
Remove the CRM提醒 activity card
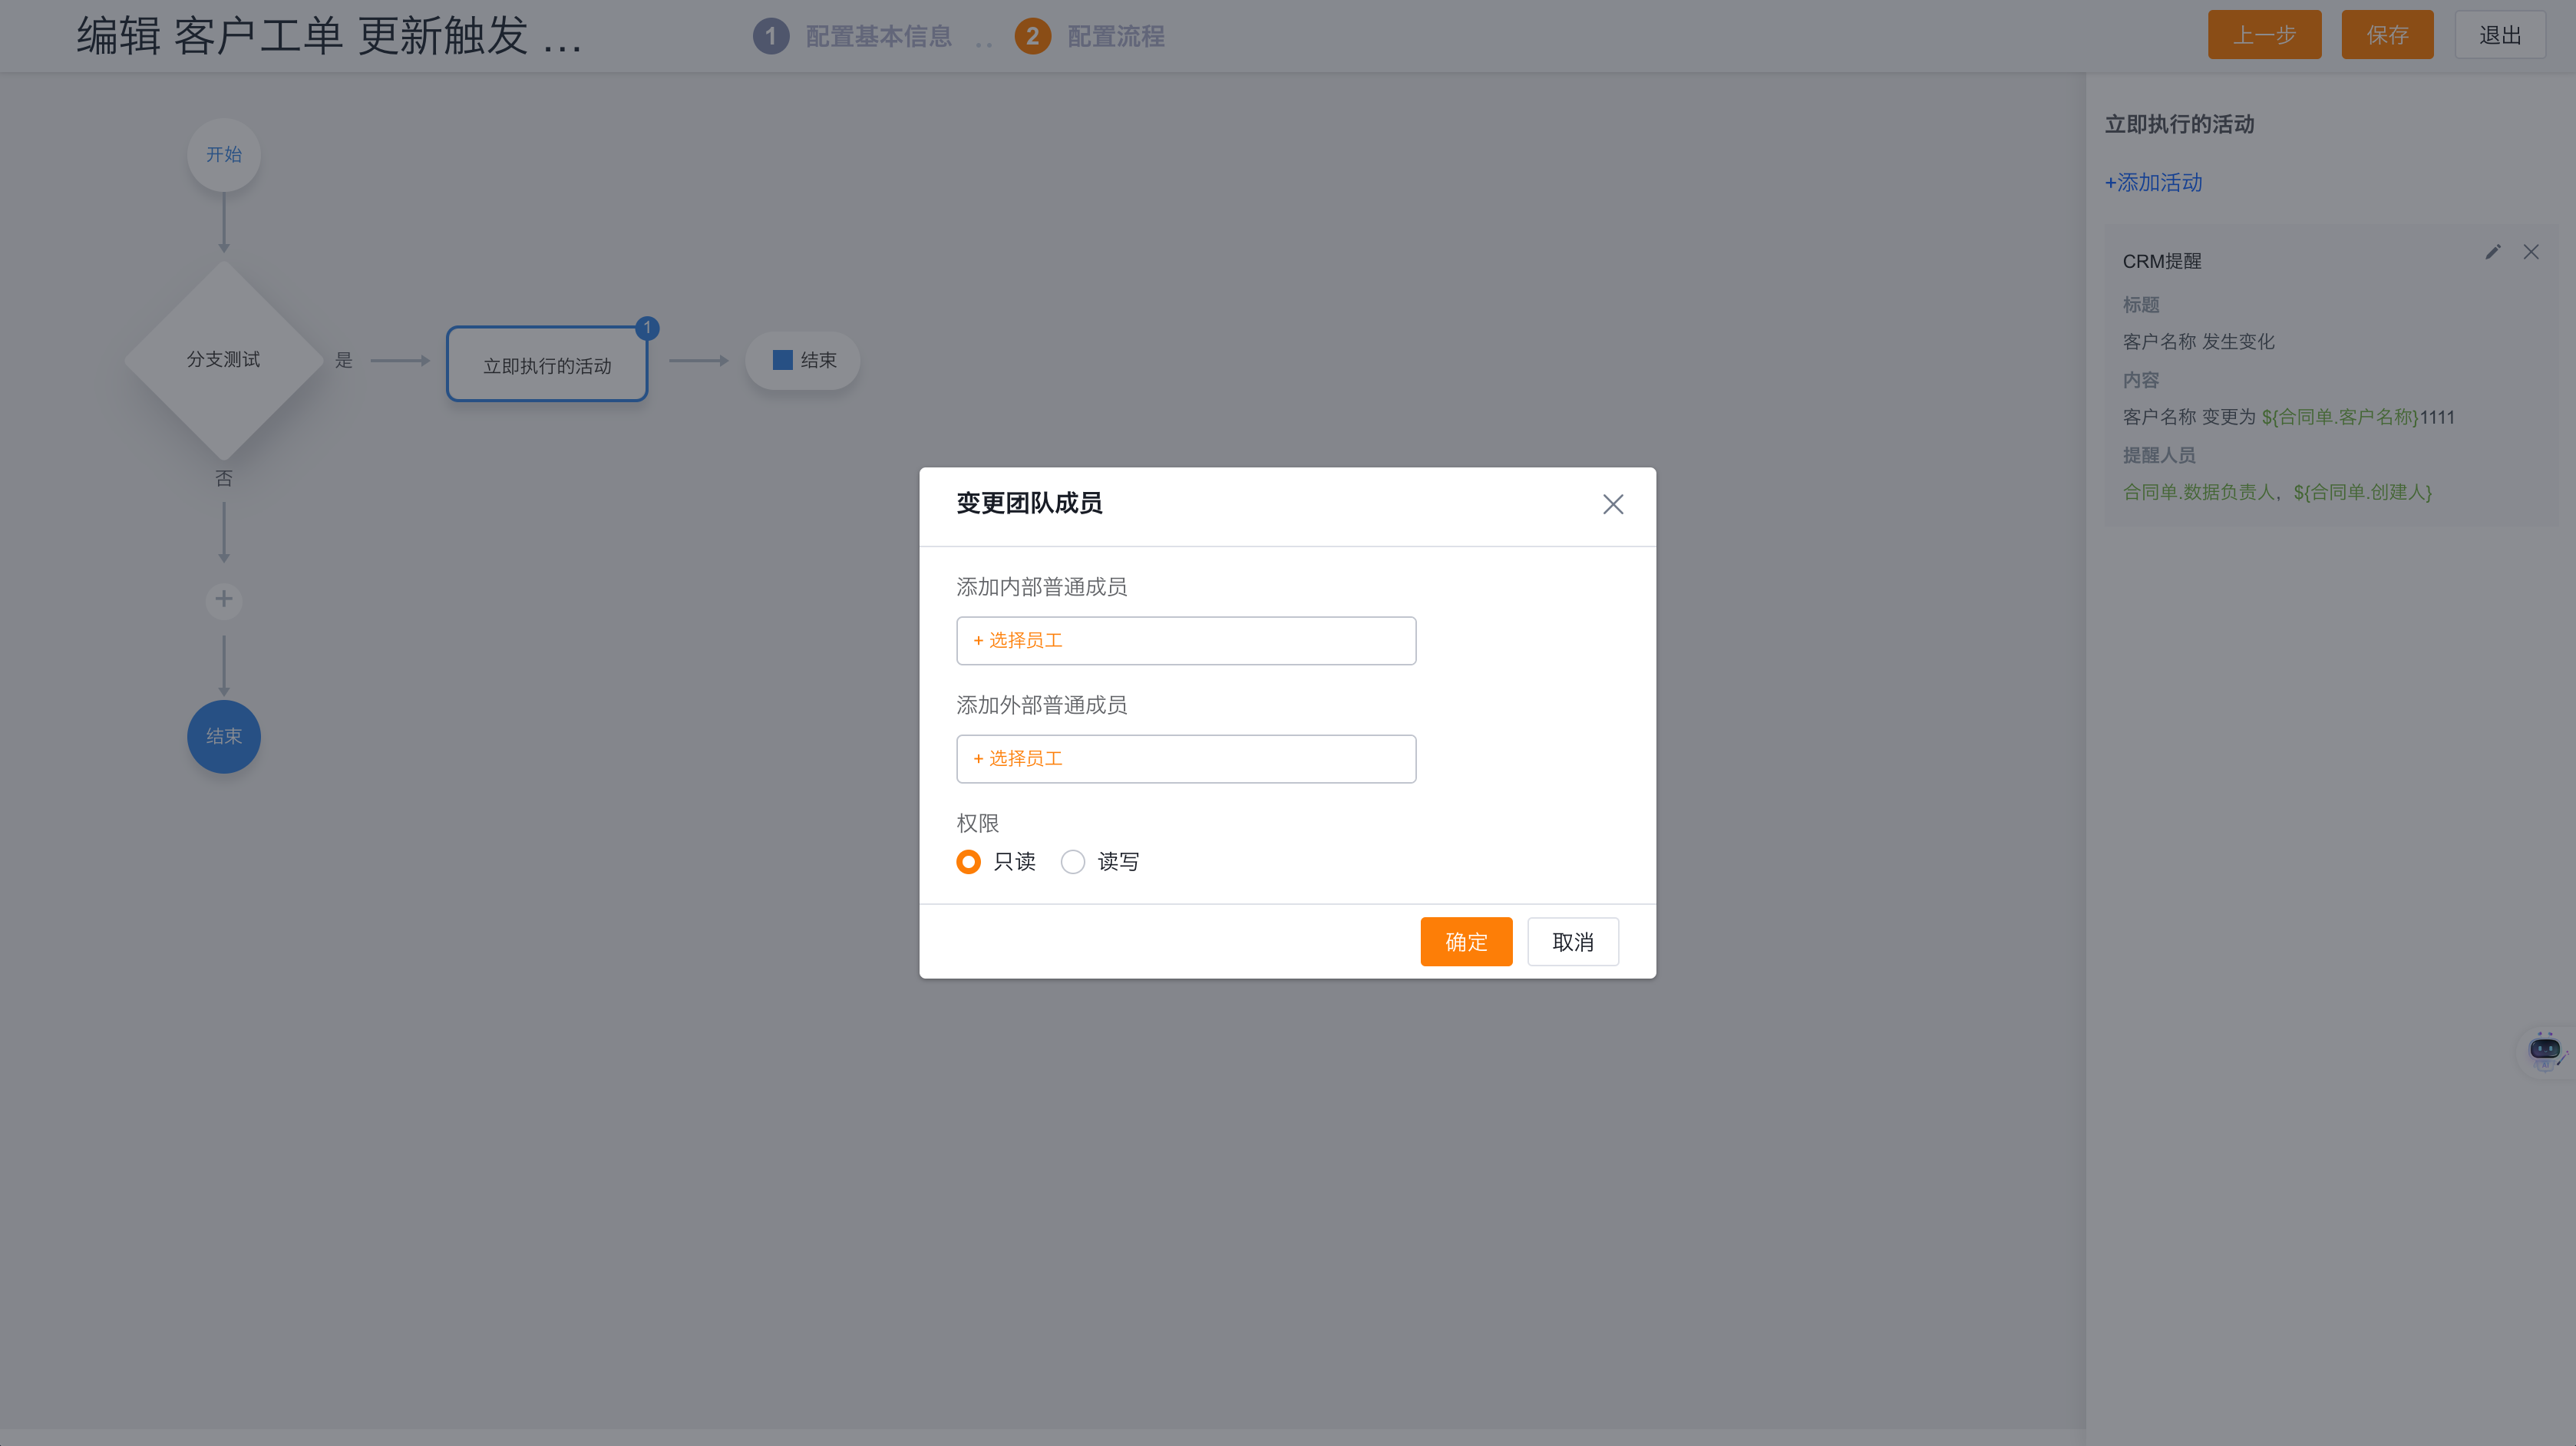[2530, 252]
